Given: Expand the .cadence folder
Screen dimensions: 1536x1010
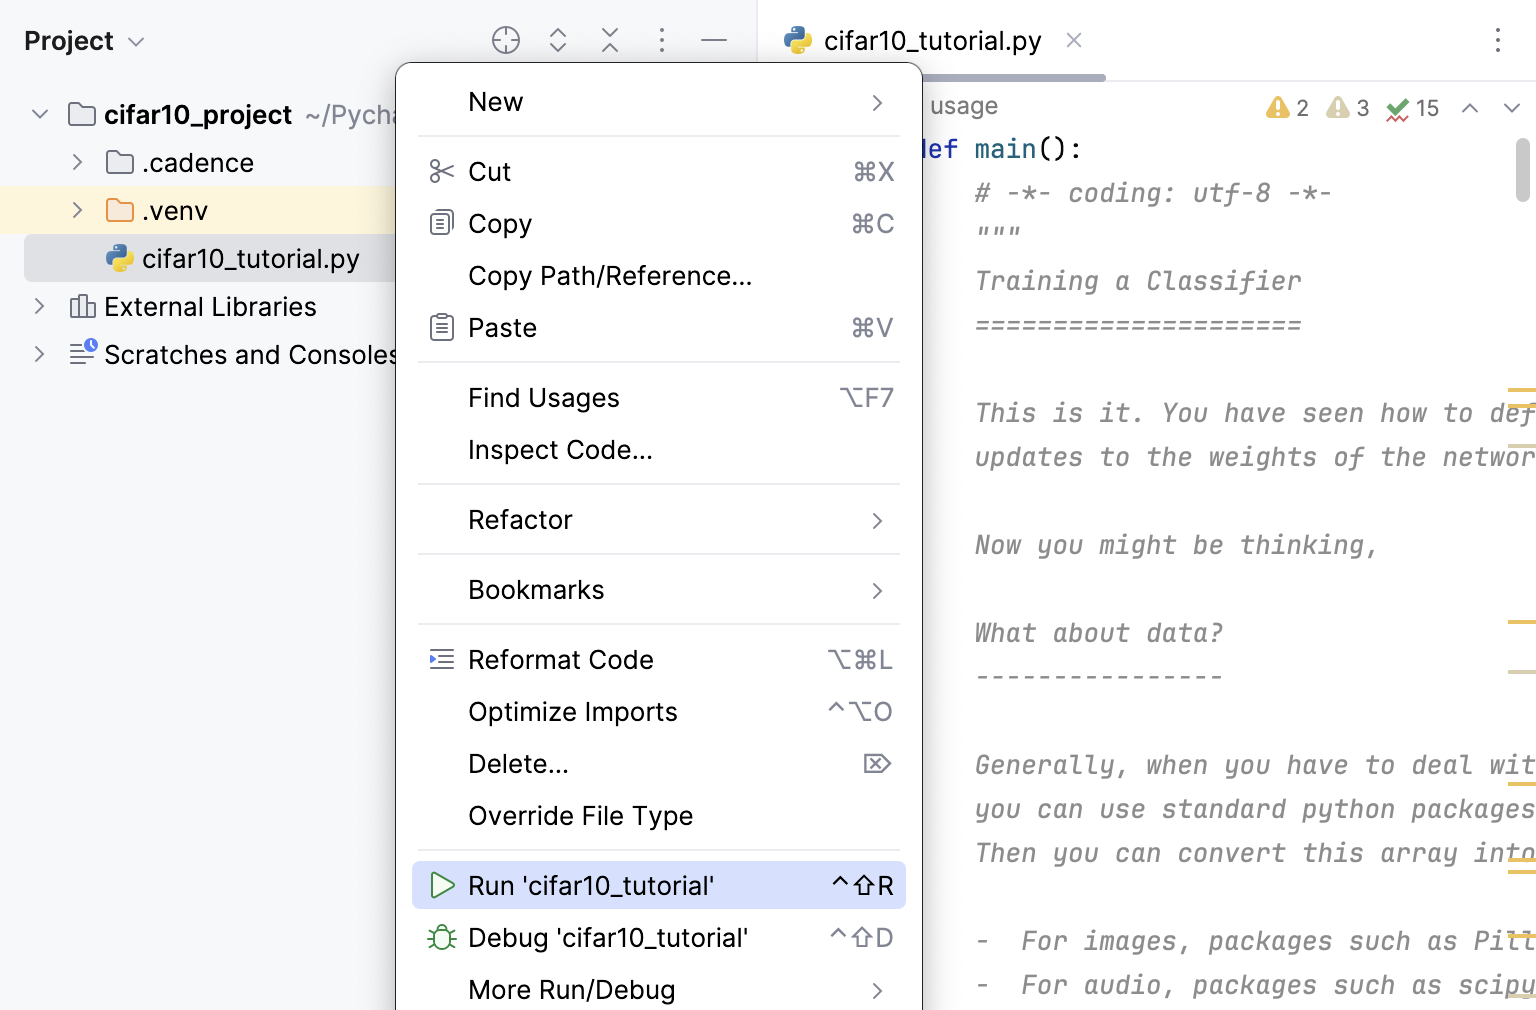Looking at the screenshot, I should [x=78, y=162].
